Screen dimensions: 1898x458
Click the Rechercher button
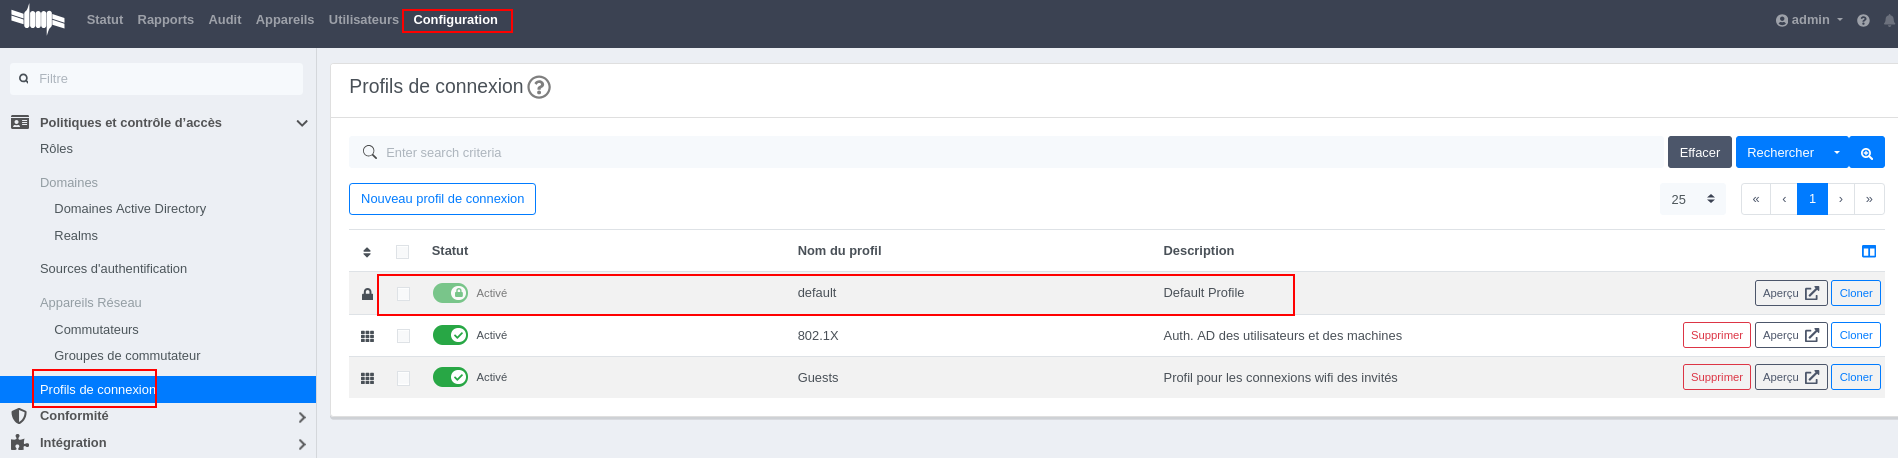(1781, 152)
